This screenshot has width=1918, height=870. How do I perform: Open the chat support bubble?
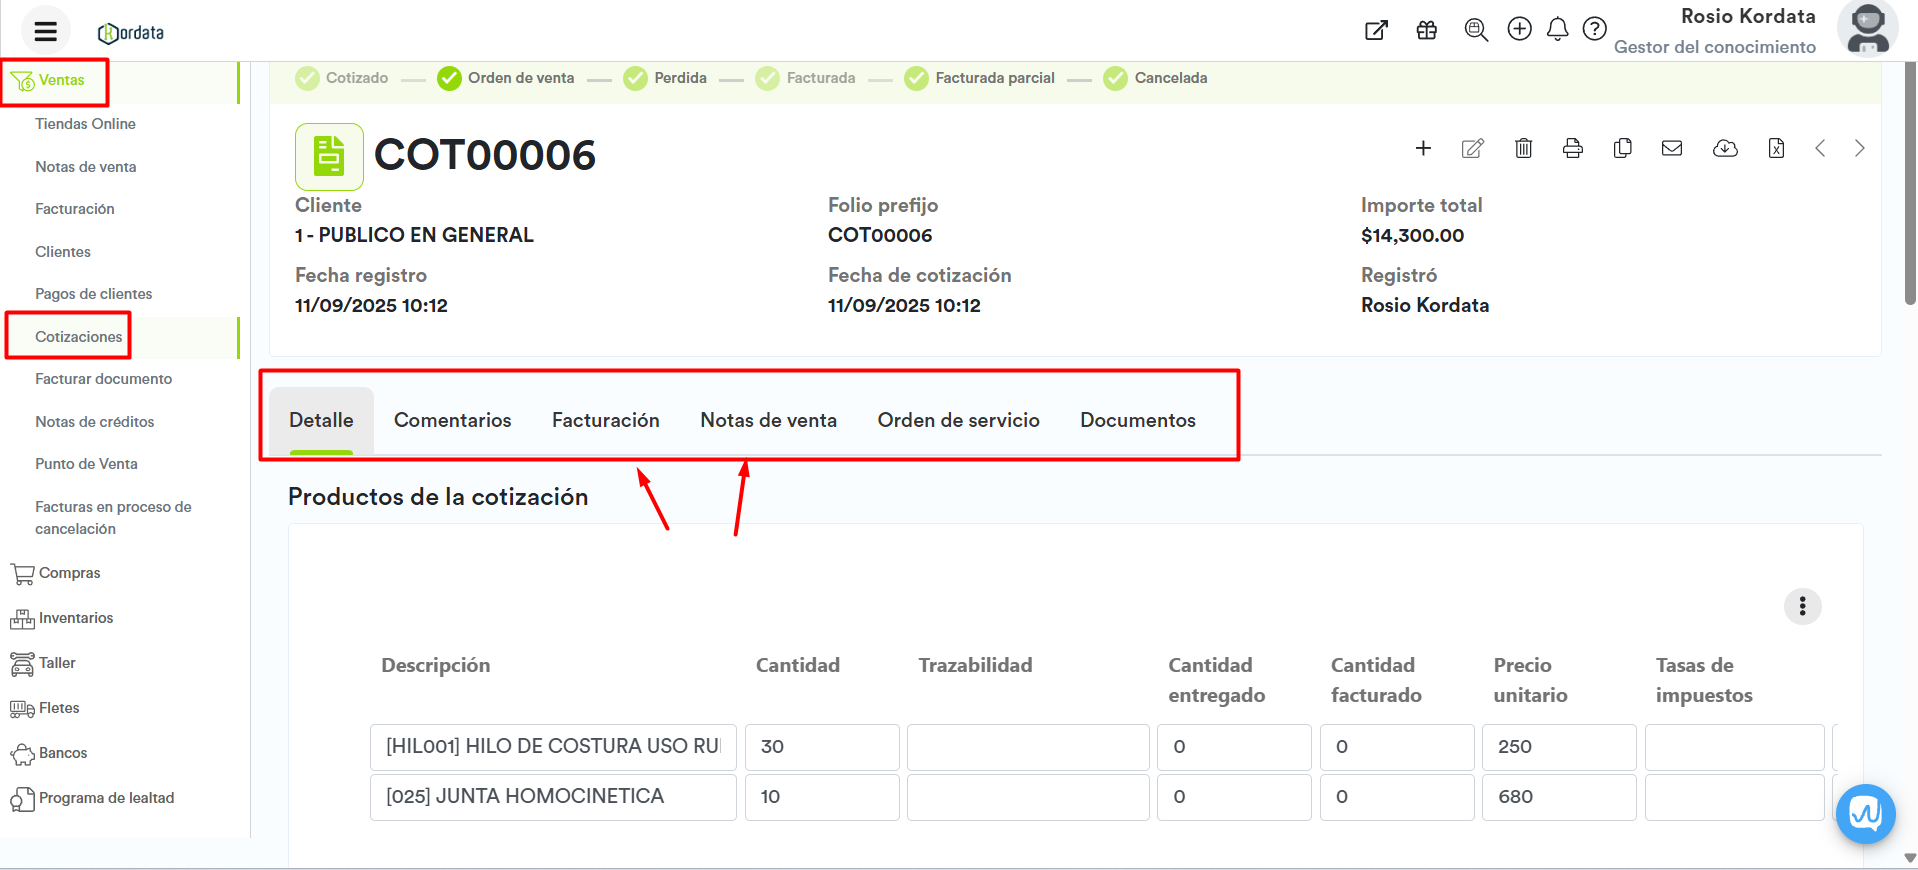1865,814
